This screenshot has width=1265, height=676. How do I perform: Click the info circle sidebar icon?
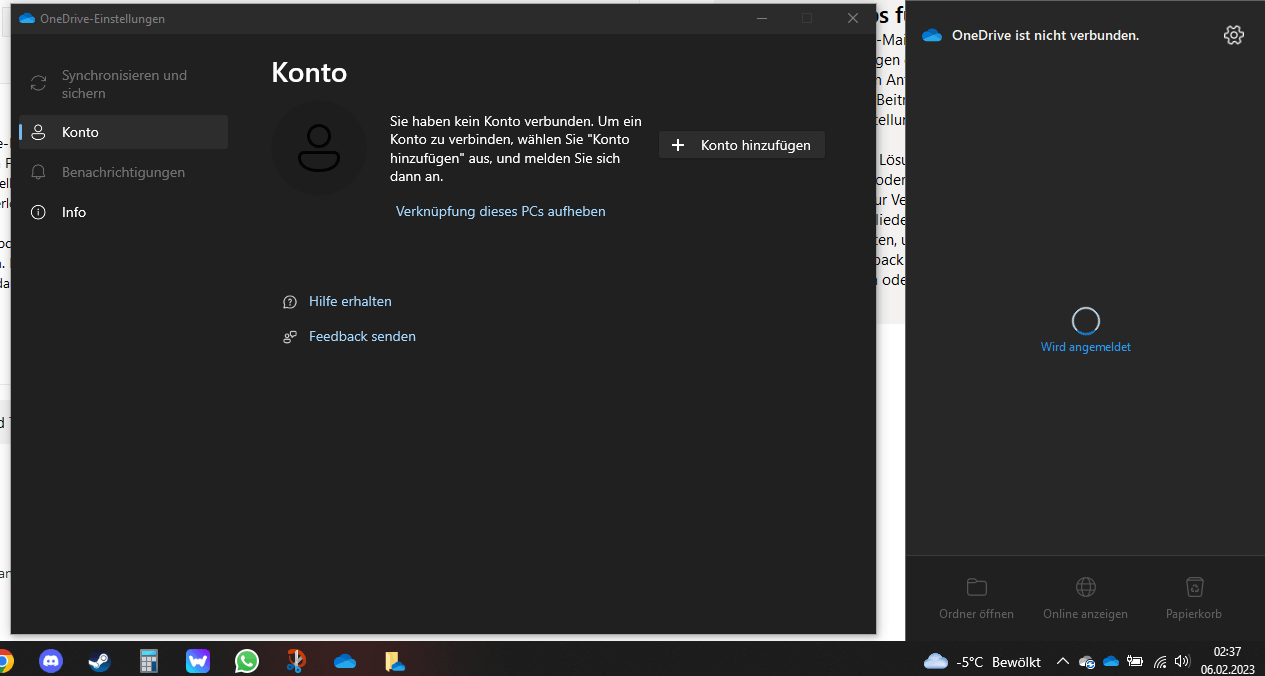(38, 212)
